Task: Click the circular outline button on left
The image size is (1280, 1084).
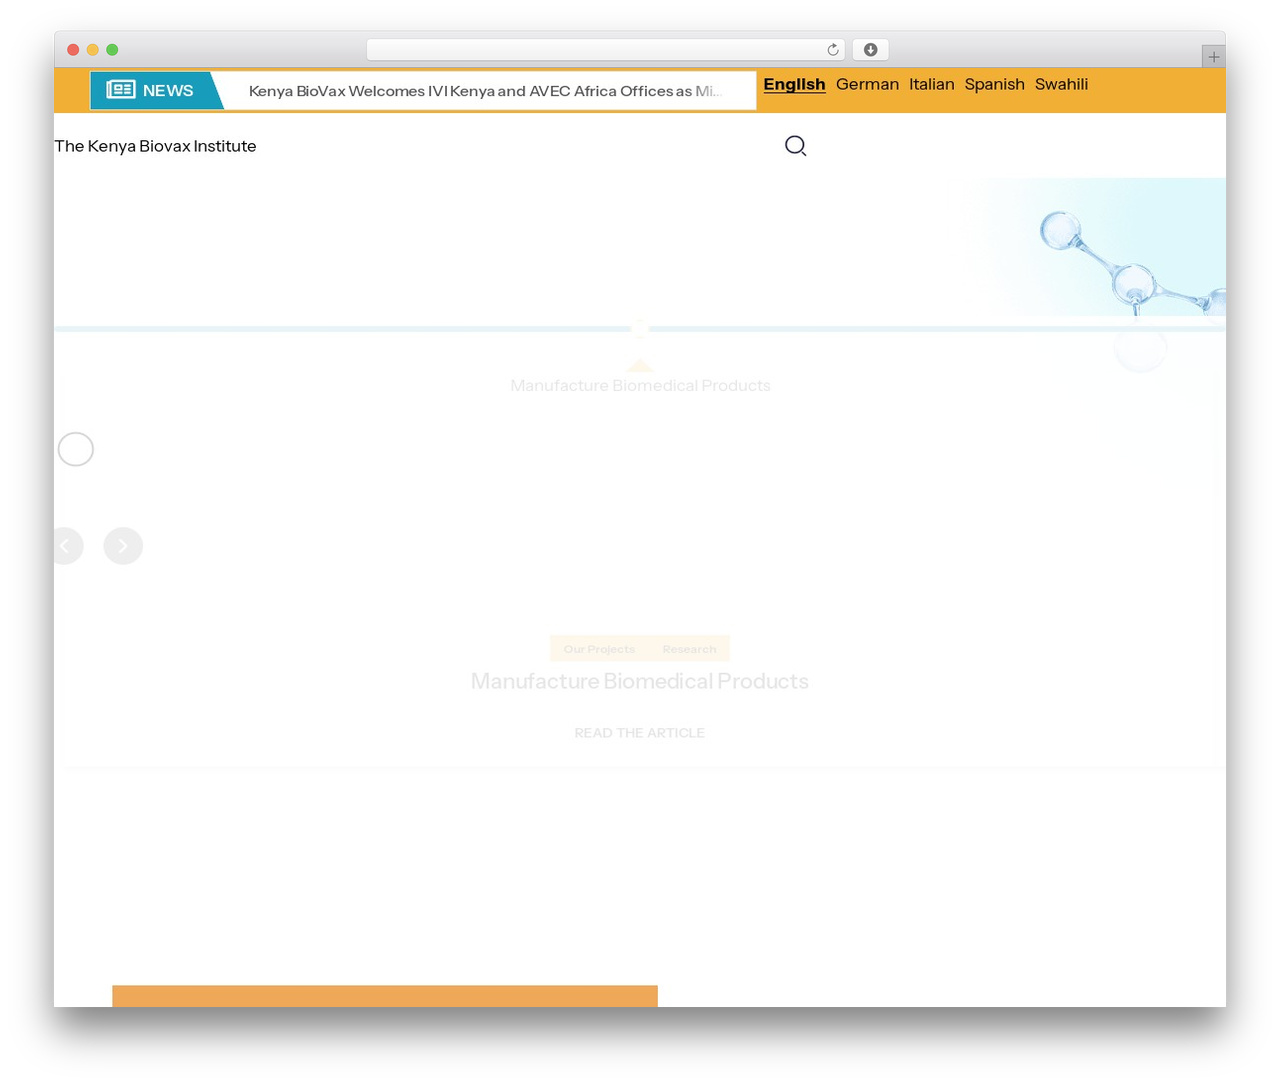Action: [x=76, y=449]
